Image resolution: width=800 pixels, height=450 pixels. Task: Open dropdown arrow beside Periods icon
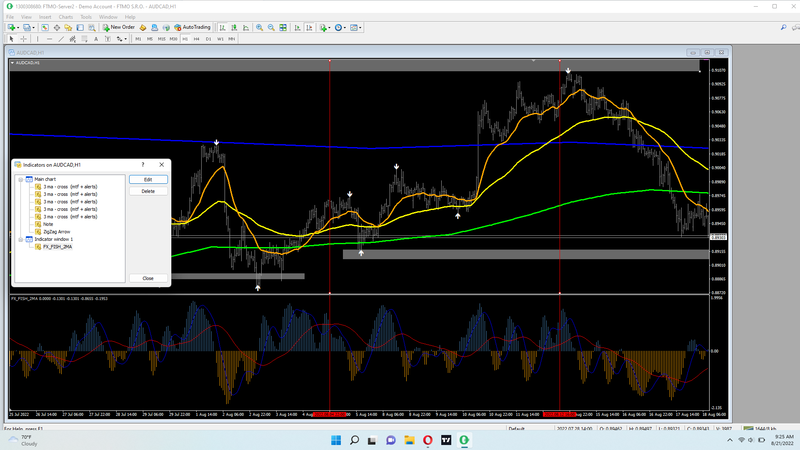pos(345,28)
